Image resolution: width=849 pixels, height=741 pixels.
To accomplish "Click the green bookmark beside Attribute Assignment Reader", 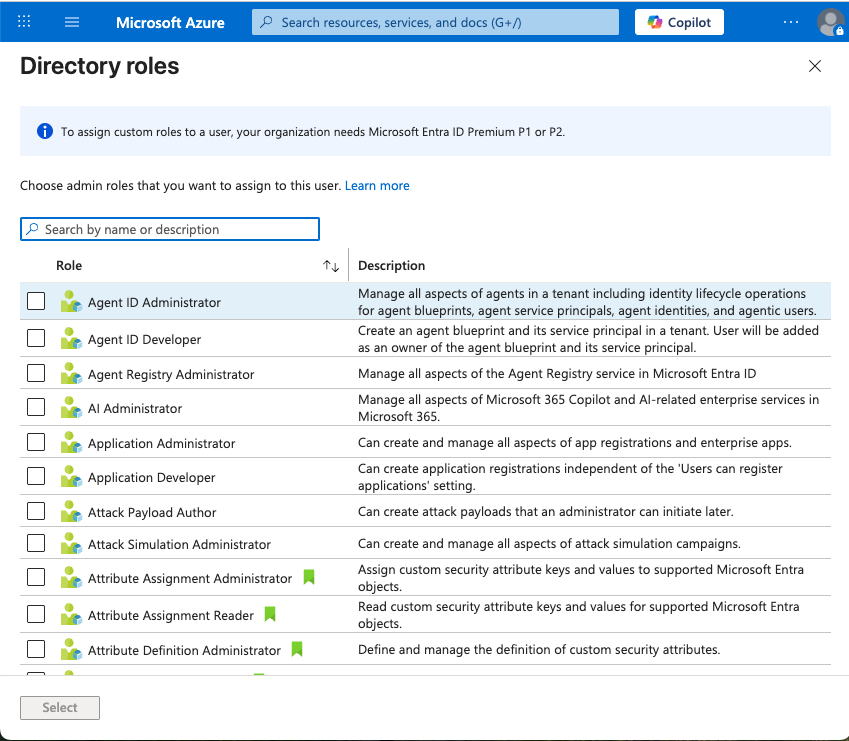I will coord(270,615).
